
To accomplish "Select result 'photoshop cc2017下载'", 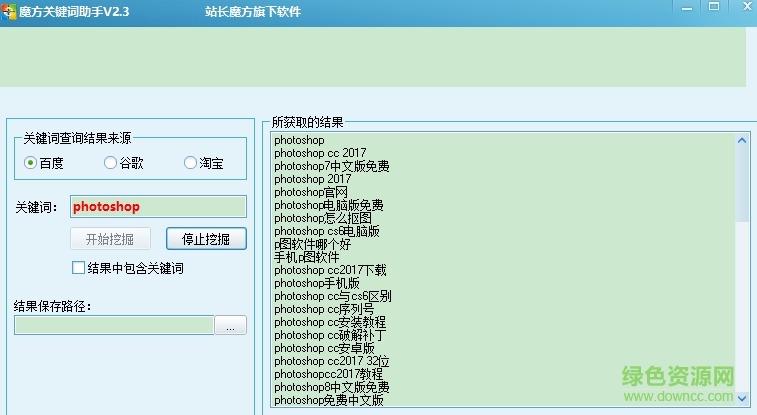I will 330,270.
